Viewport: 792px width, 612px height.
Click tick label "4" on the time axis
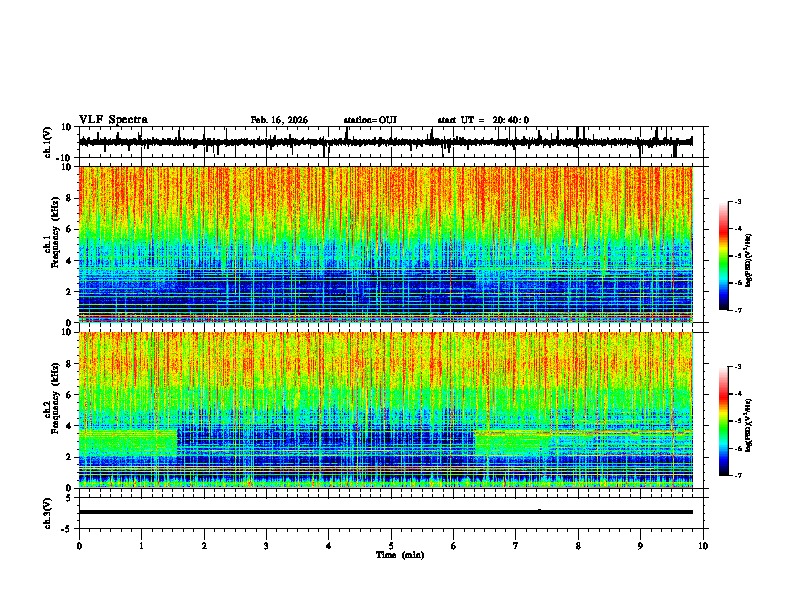coord(329,546)
